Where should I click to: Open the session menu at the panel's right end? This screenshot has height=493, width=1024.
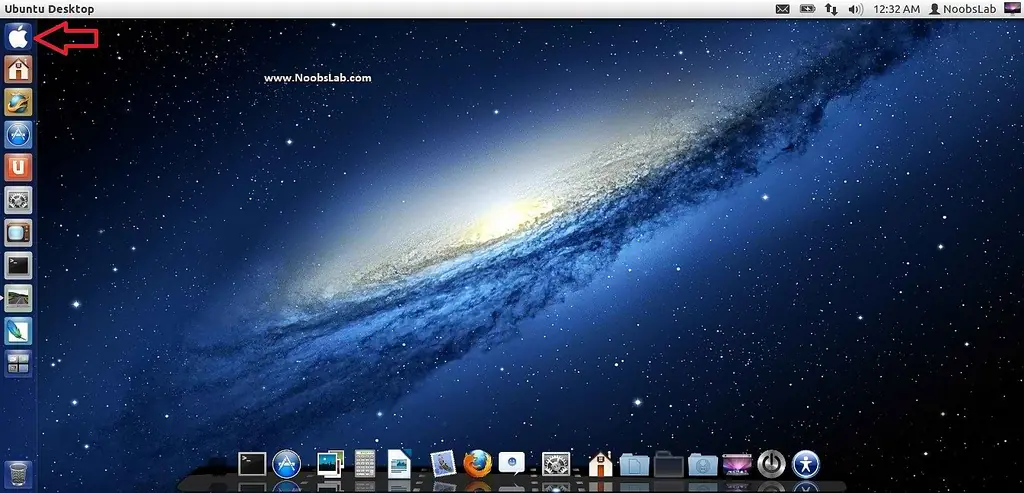(x=1012, y=8)
